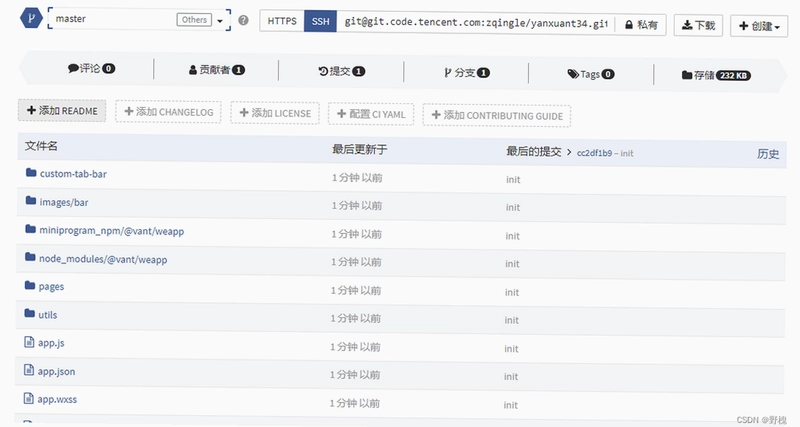This screenshot has height=427, width=800.
Task: Click the folder icon next to pages
Action: [x=30, y=285]
